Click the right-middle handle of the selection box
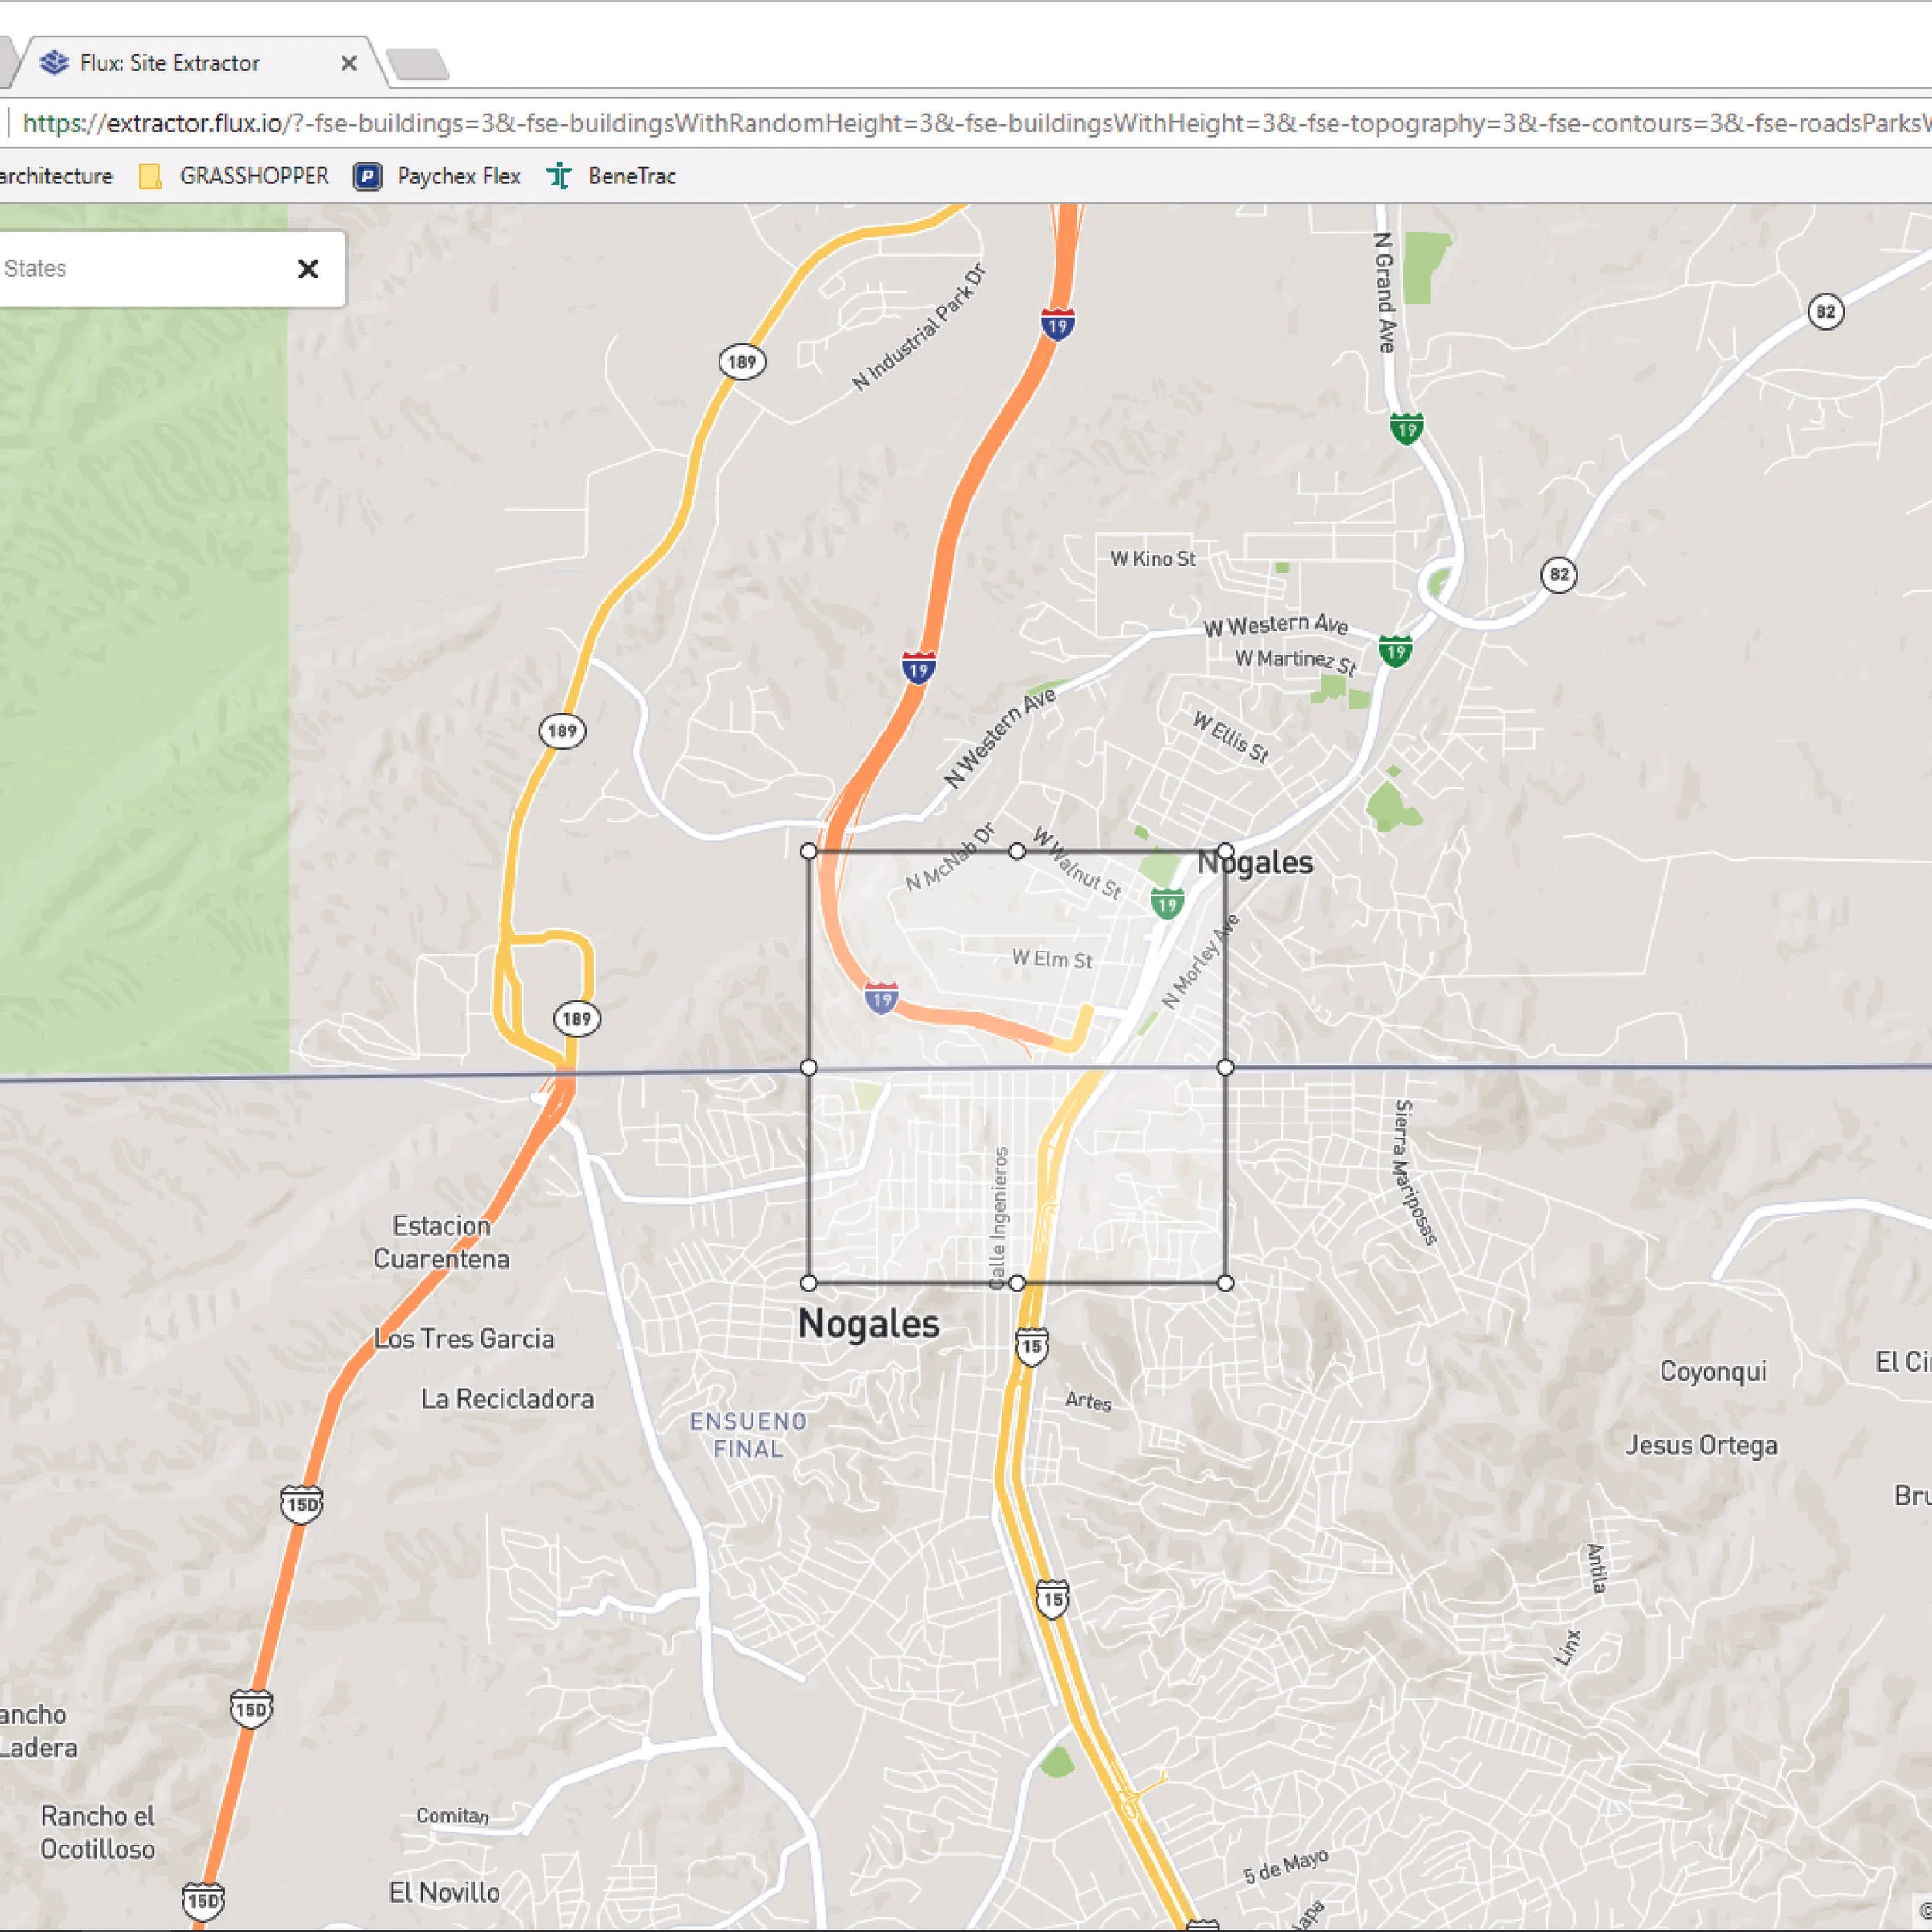The image size is (1932, 1932). [x=1226, y=1067]
